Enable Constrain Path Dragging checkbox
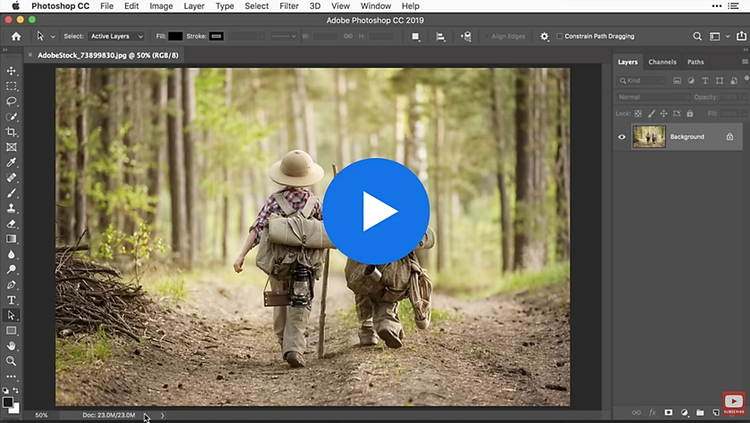Image resolution: width=750 pixels, height=423 pixels. 559,36
